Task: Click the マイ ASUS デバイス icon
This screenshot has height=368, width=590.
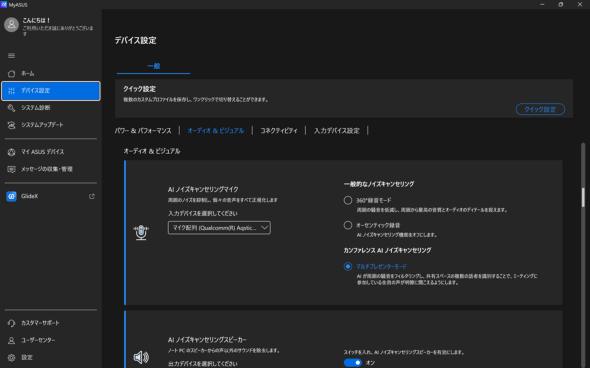Action: point(11,152)
